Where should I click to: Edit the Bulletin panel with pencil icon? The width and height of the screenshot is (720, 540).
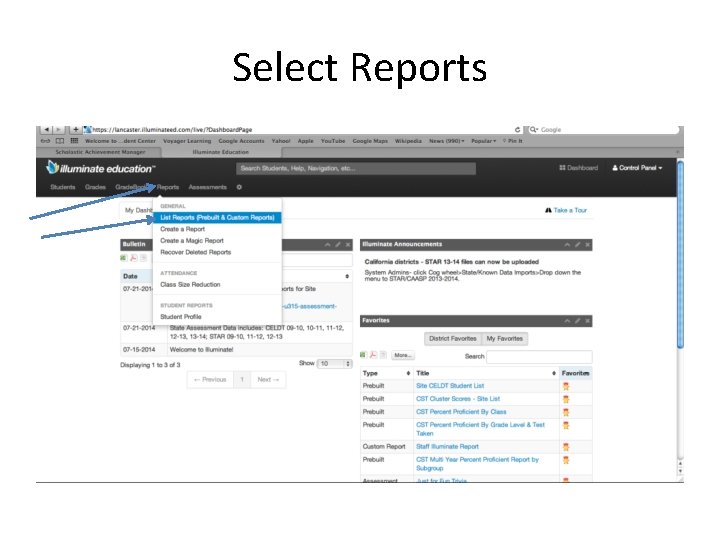click(338, 245)
